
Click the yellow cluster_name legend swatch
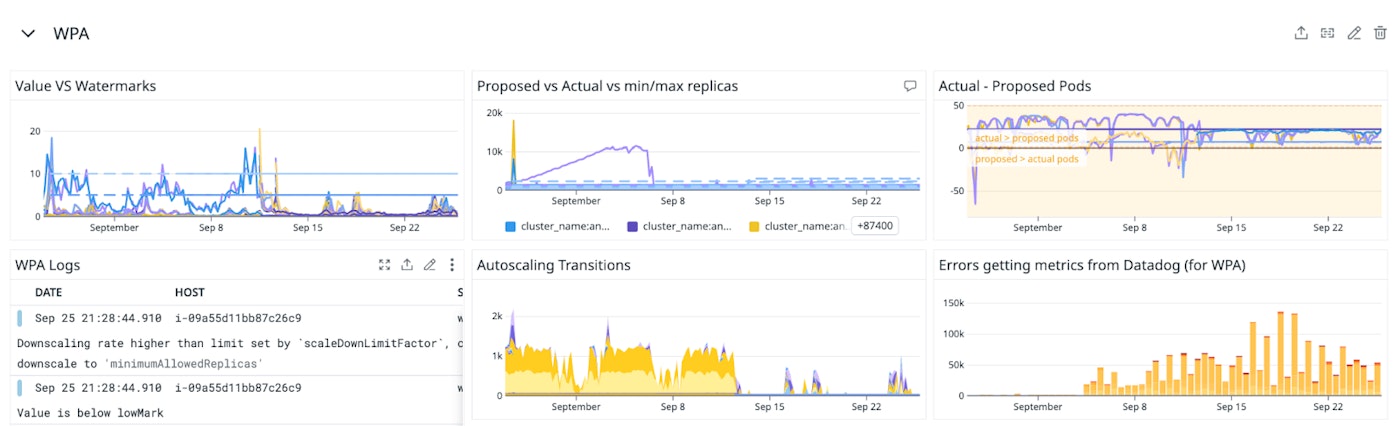(x=754, y=226)
